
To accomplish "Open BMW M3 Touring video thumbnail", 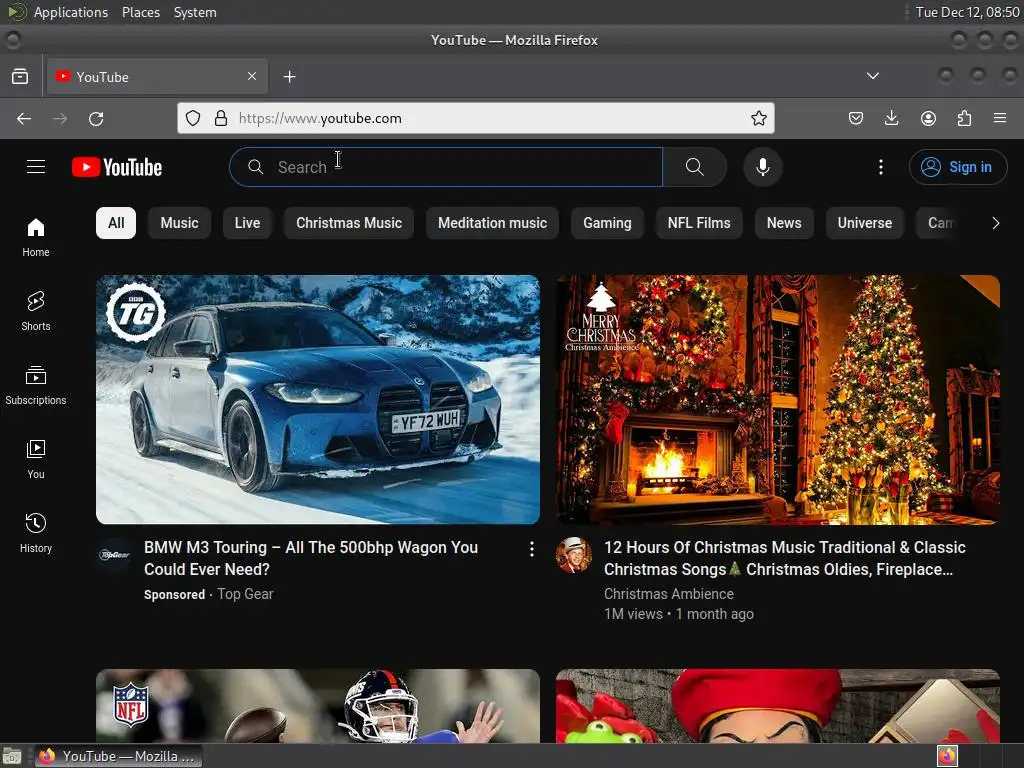I will tap(318, 400).
